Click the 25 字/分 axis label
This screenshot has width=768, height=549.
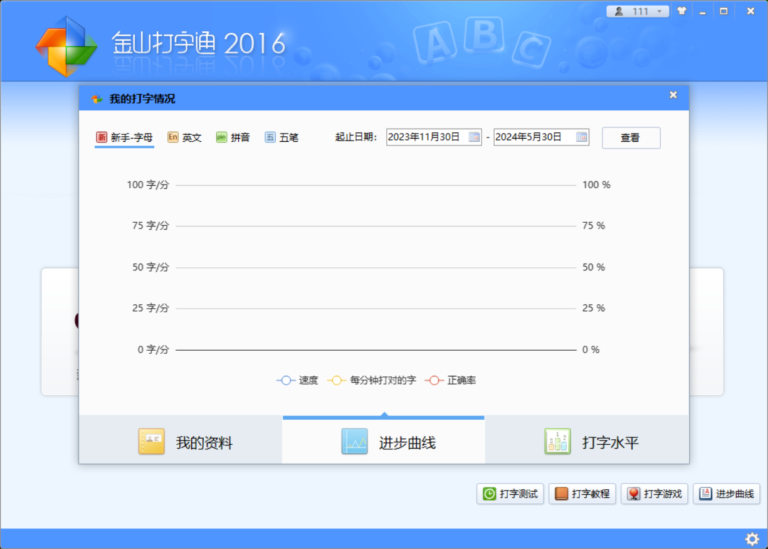150,308
